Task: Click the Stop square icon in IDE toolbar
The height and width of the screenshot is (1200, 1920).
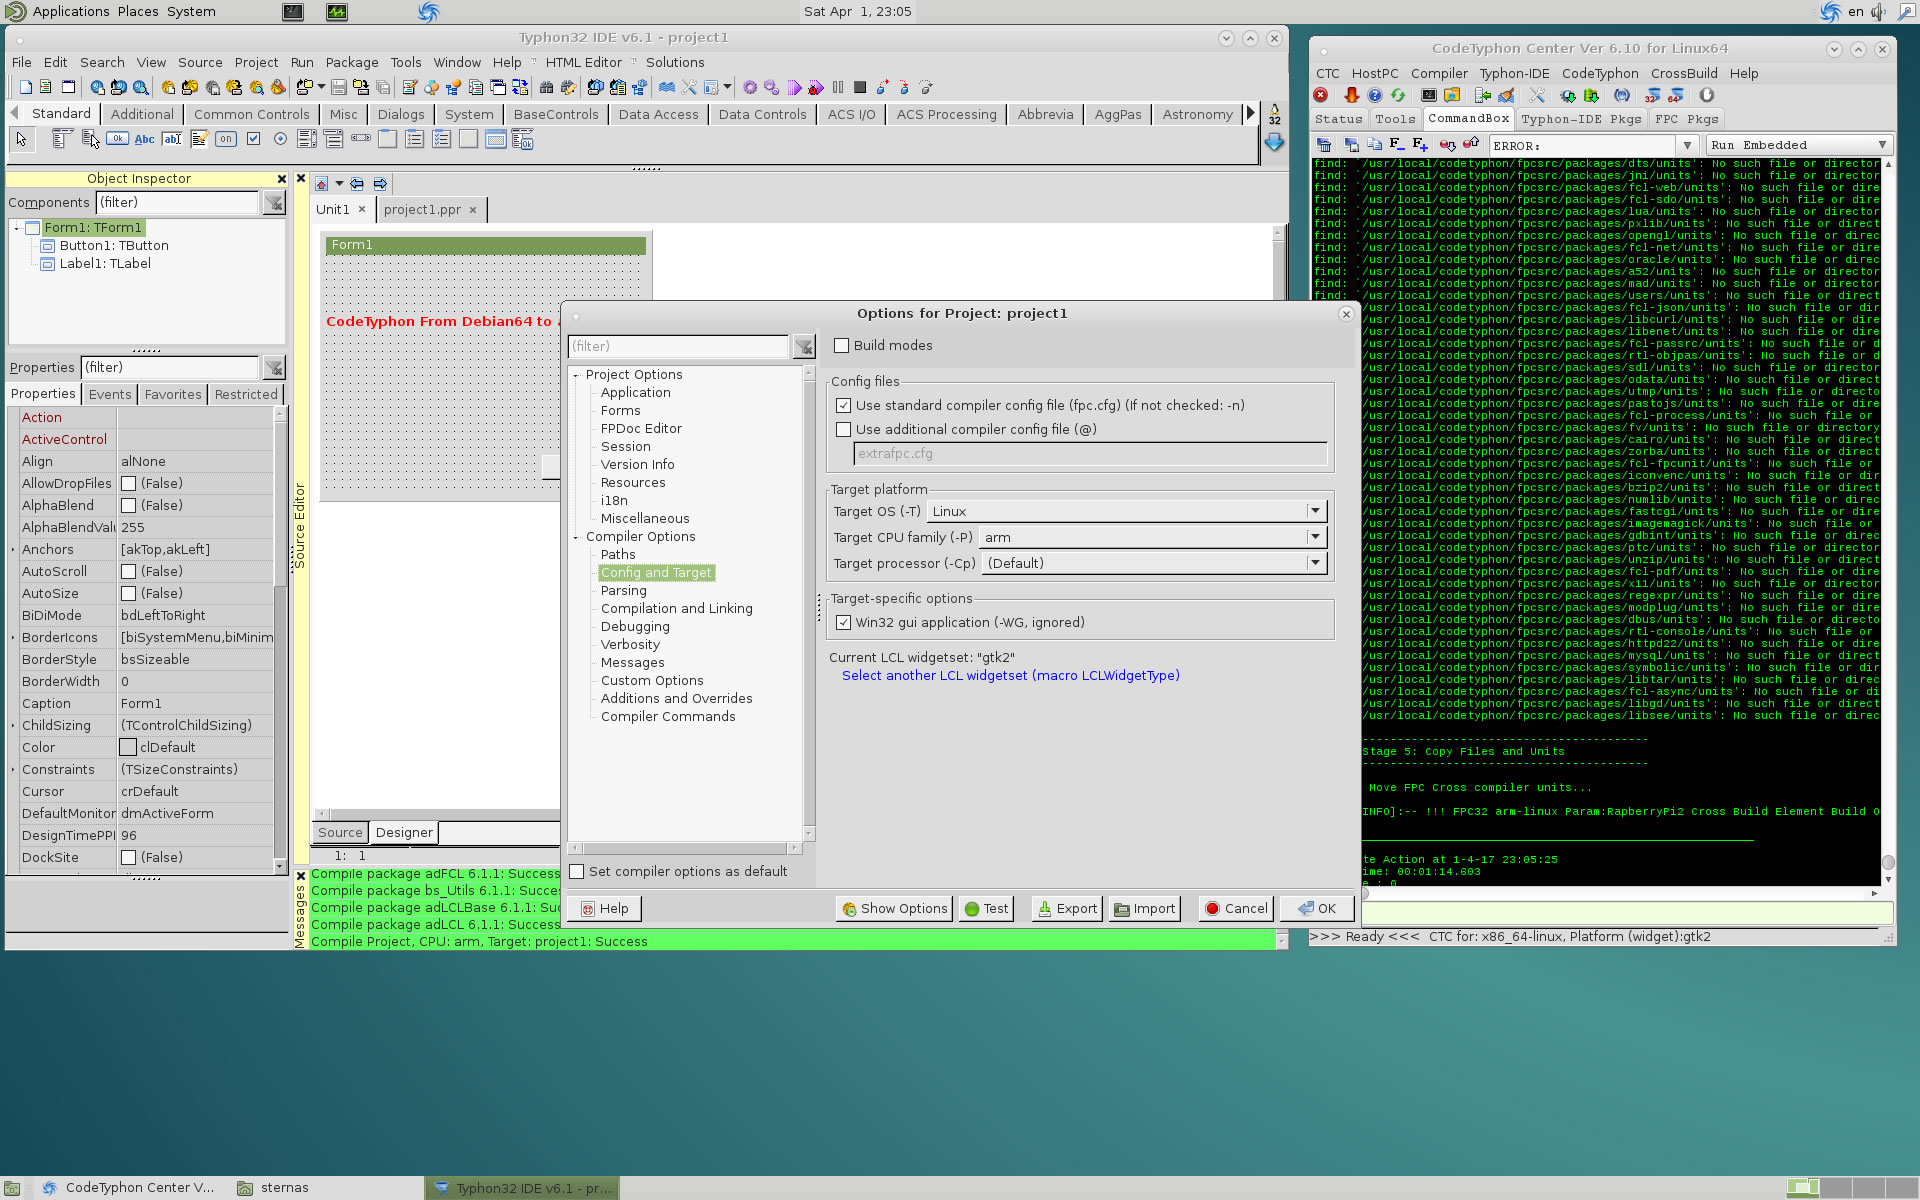Action: pos(860,87)
